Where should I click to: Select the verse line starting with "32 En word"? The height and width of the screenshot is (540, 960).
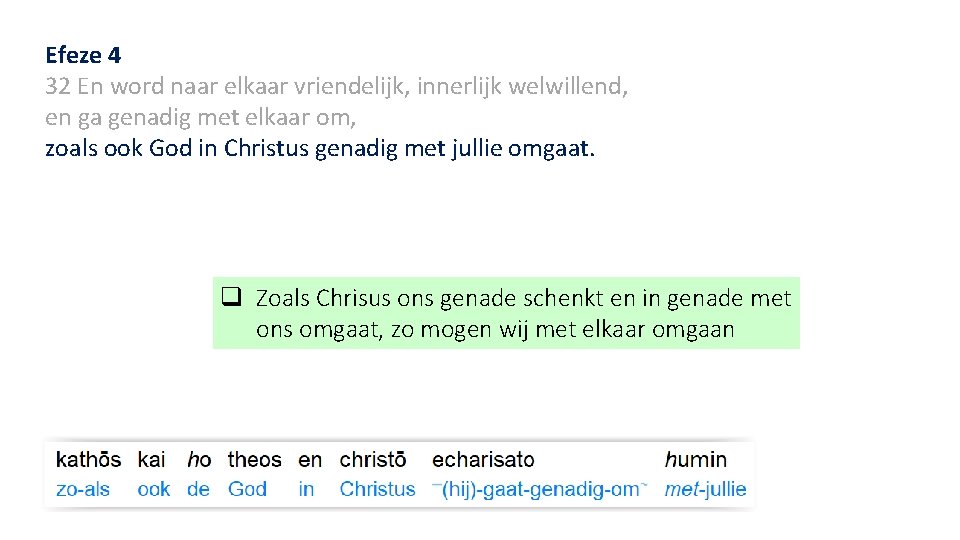(337, 86)
